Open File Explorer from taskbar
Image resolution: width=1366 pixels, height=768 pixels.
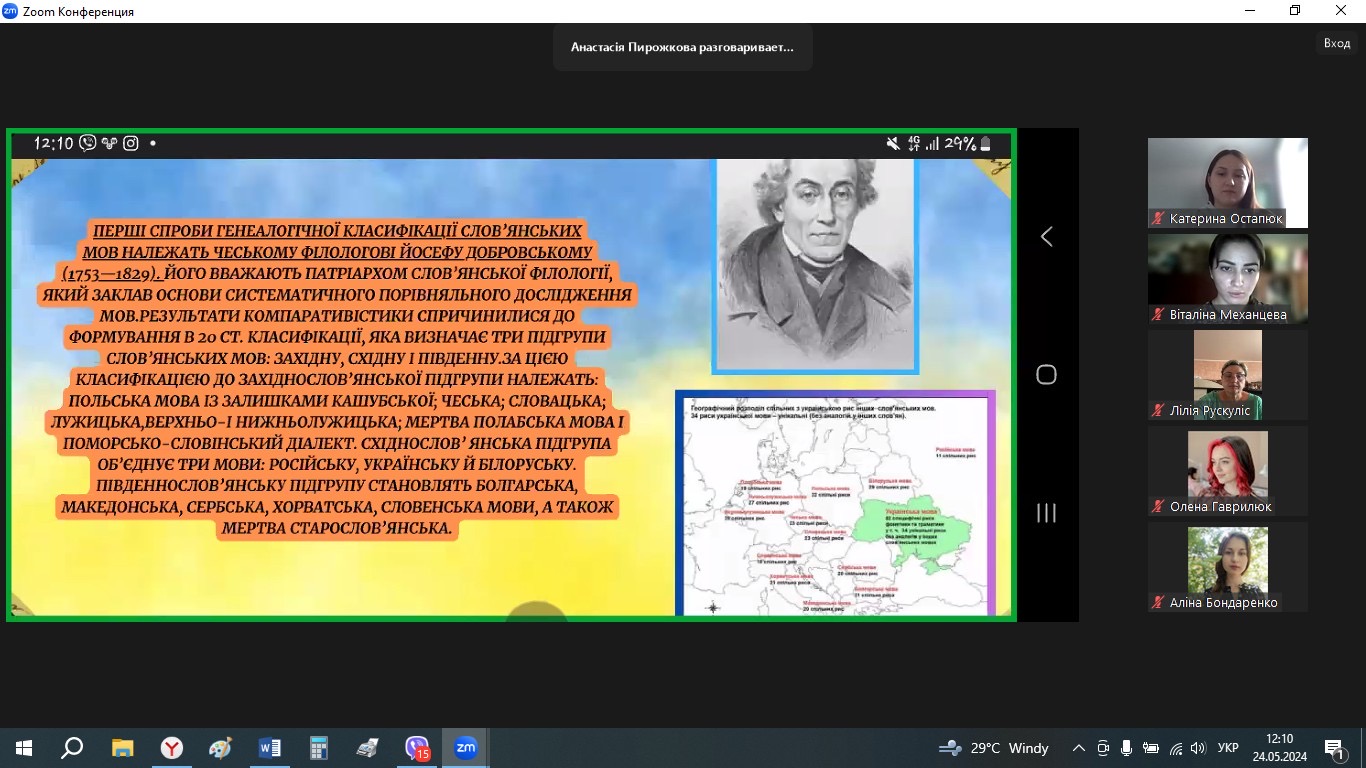coord(122,748)
